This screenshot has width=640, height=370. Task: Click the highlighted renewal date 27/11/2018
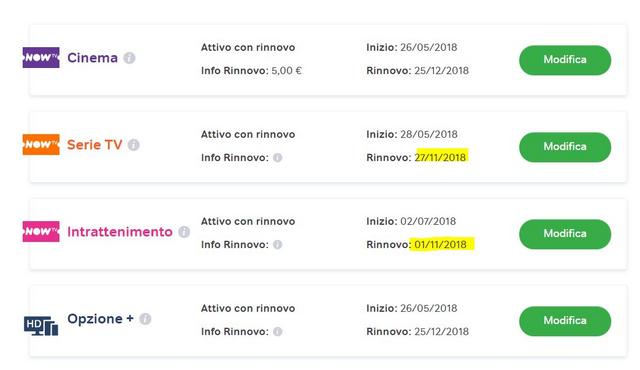(x=441, y=157)
